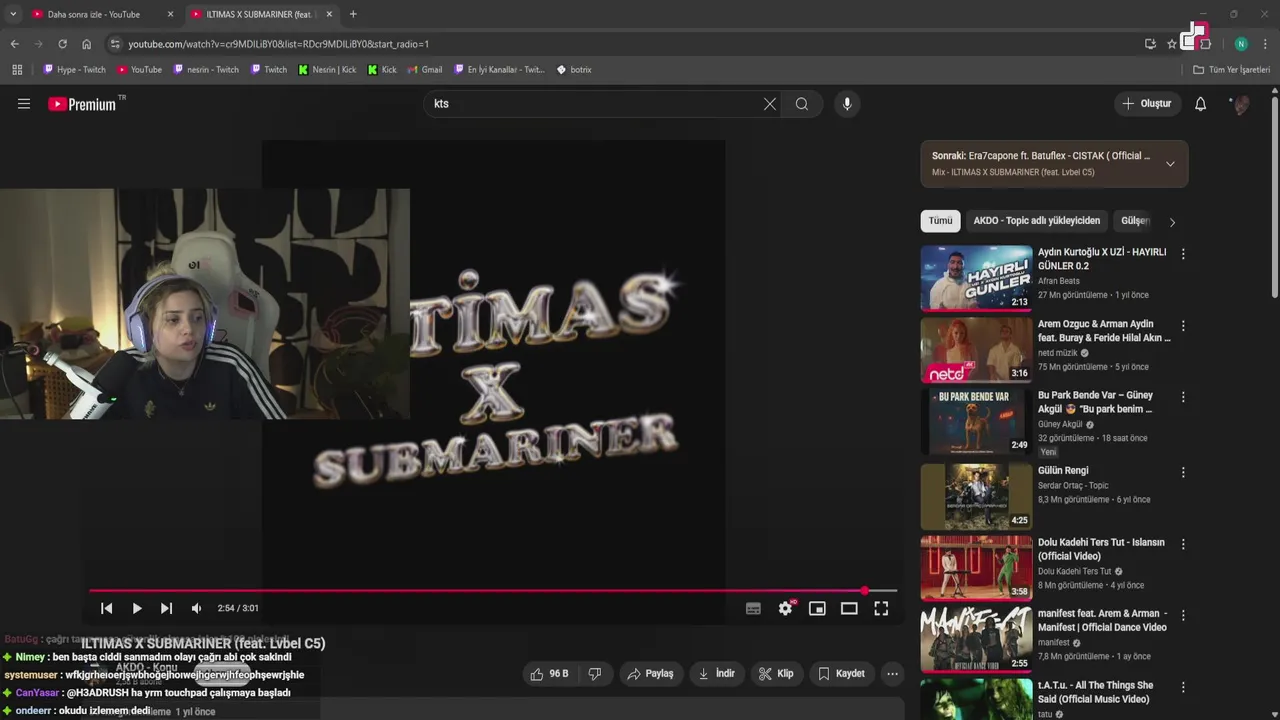Go fullscreen in the player

881,608
